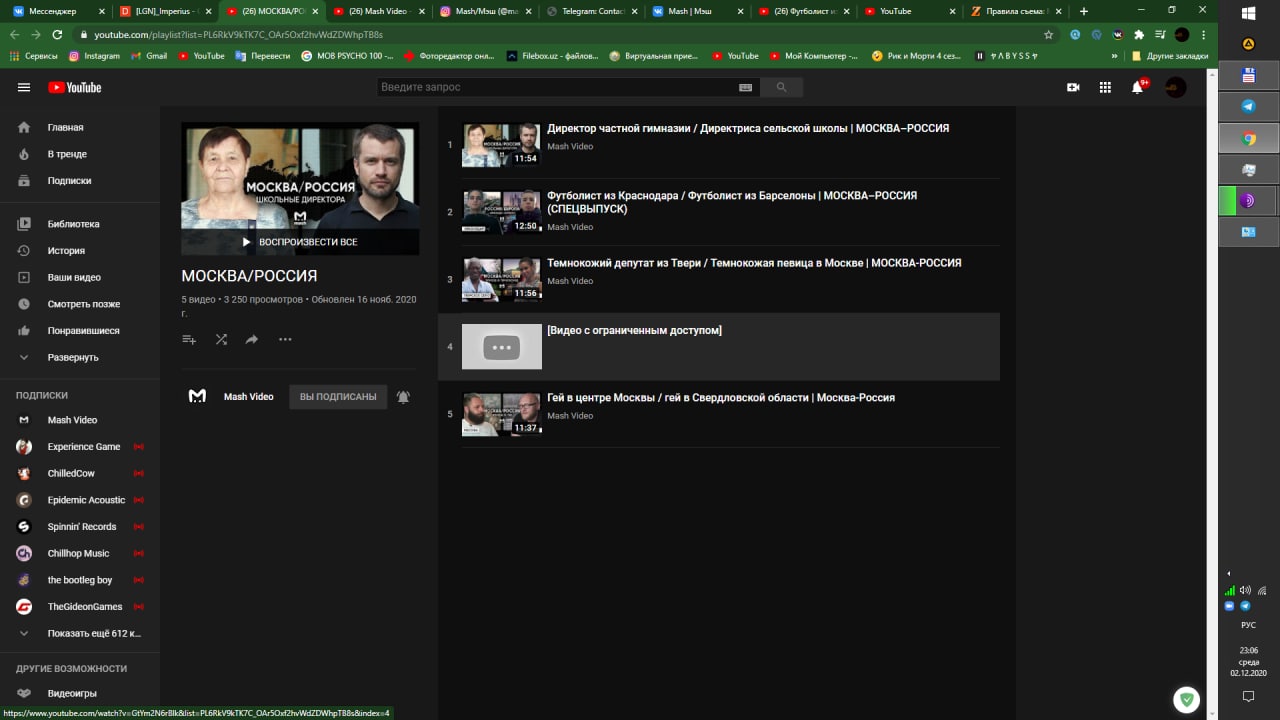Viewport: 1280px width, 720px height.
Task: Click Chrome icon in Windows taskbar
Action: [x=1248, y=139]
